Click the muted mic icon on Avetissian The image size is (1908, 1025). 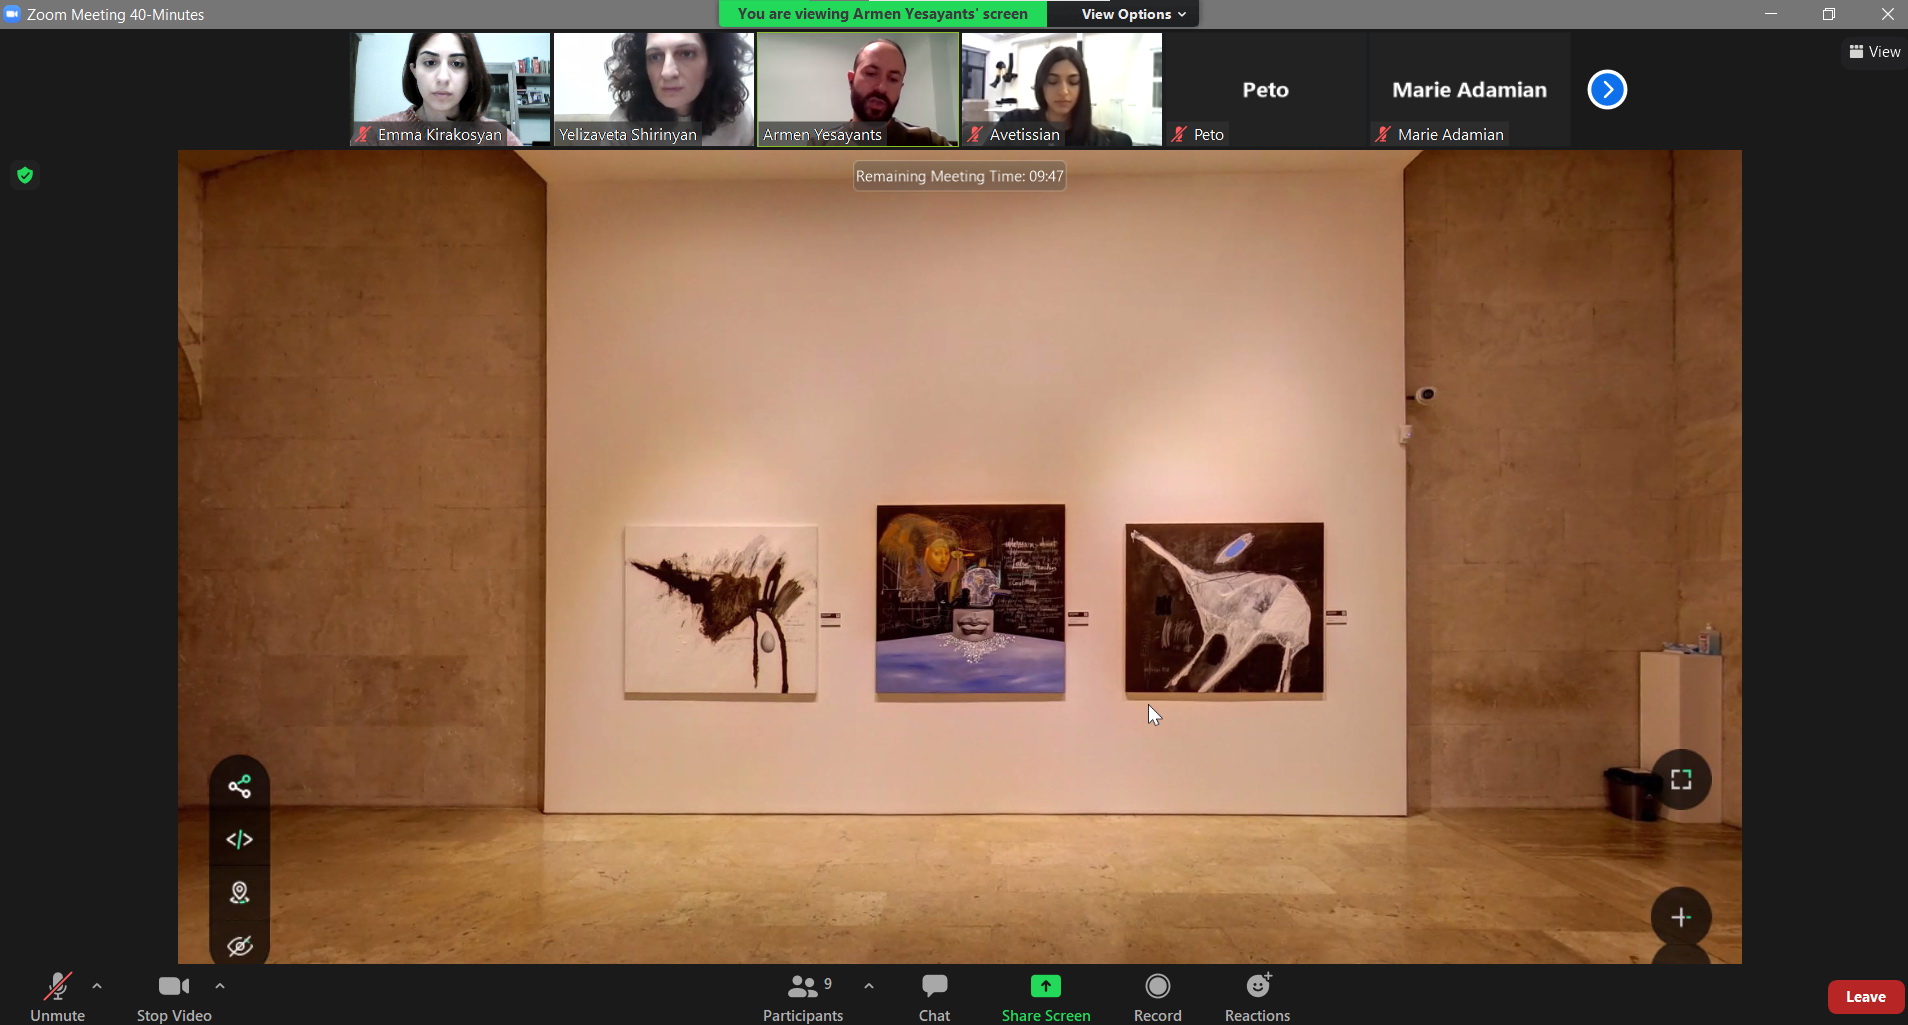[x=975, y=134]
